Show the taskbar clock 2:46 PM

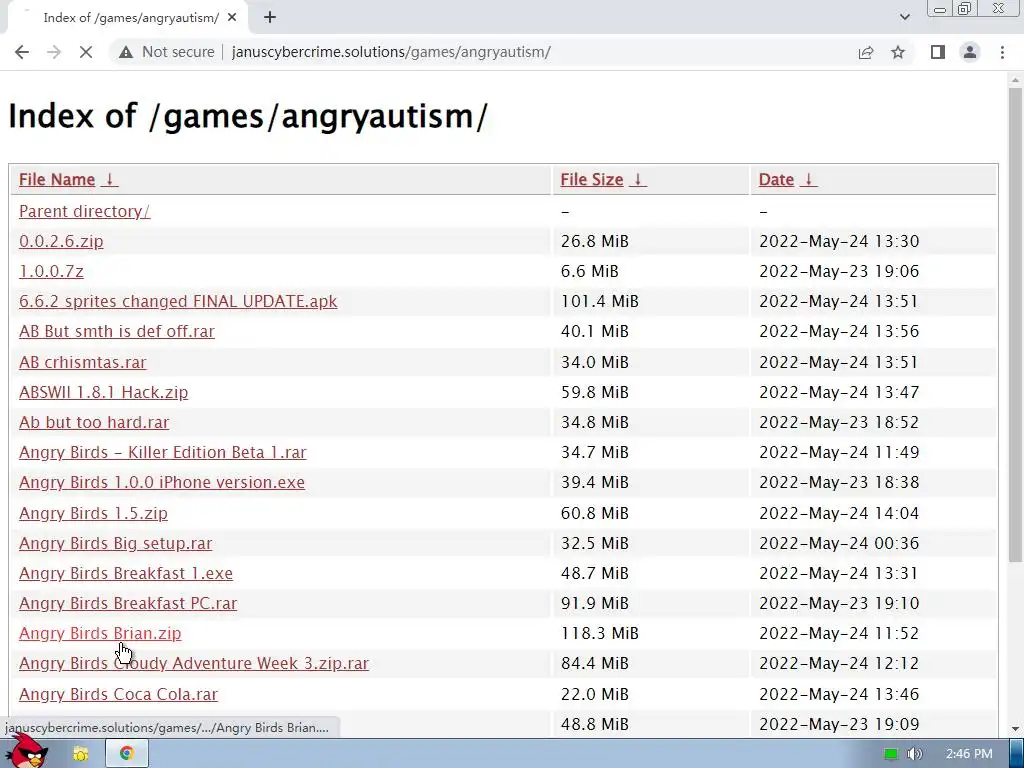click(969, 754)
